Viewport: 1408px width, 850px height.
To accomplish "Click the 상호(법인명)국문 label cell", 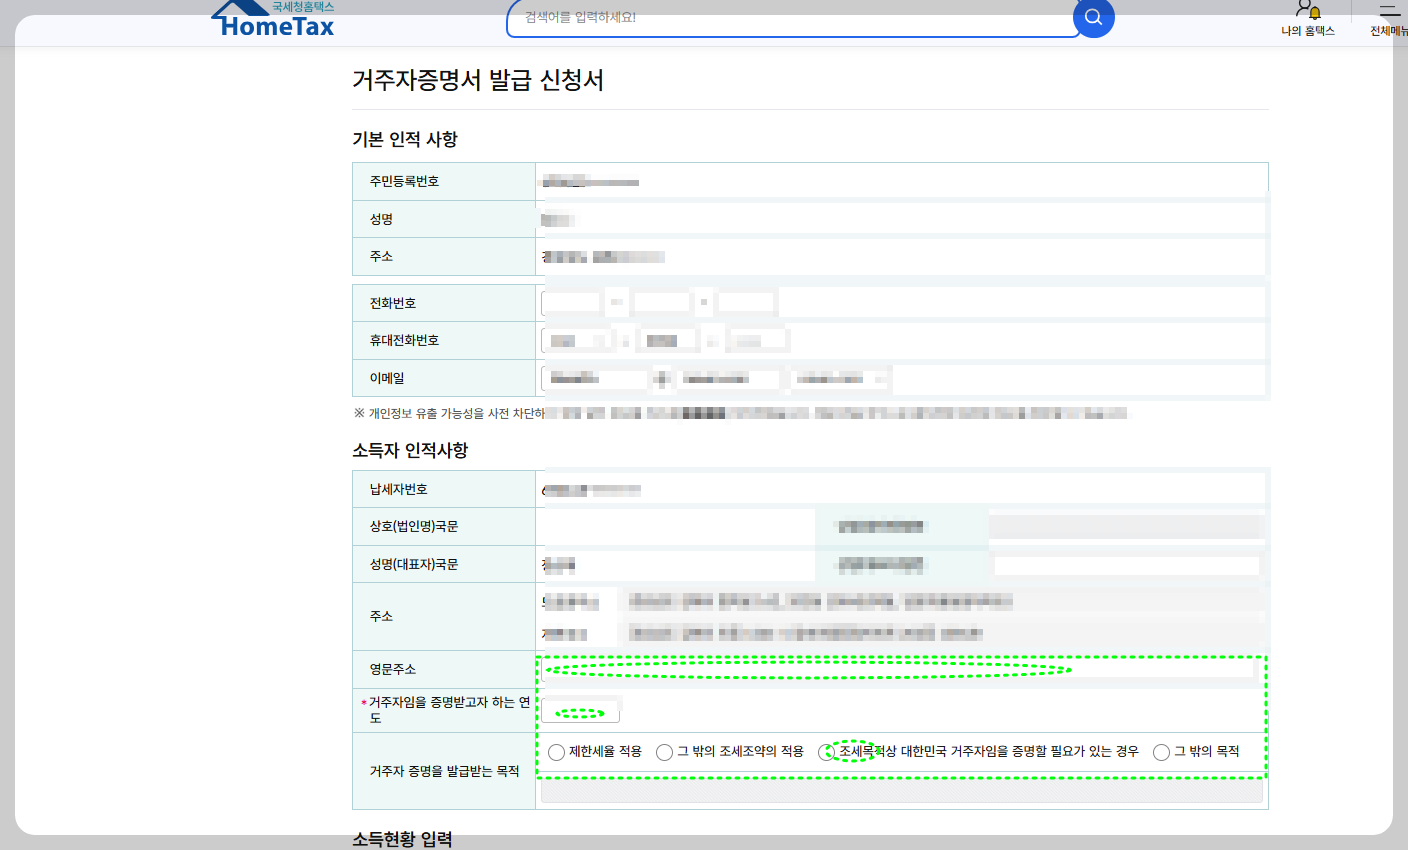I will (444, 526).
